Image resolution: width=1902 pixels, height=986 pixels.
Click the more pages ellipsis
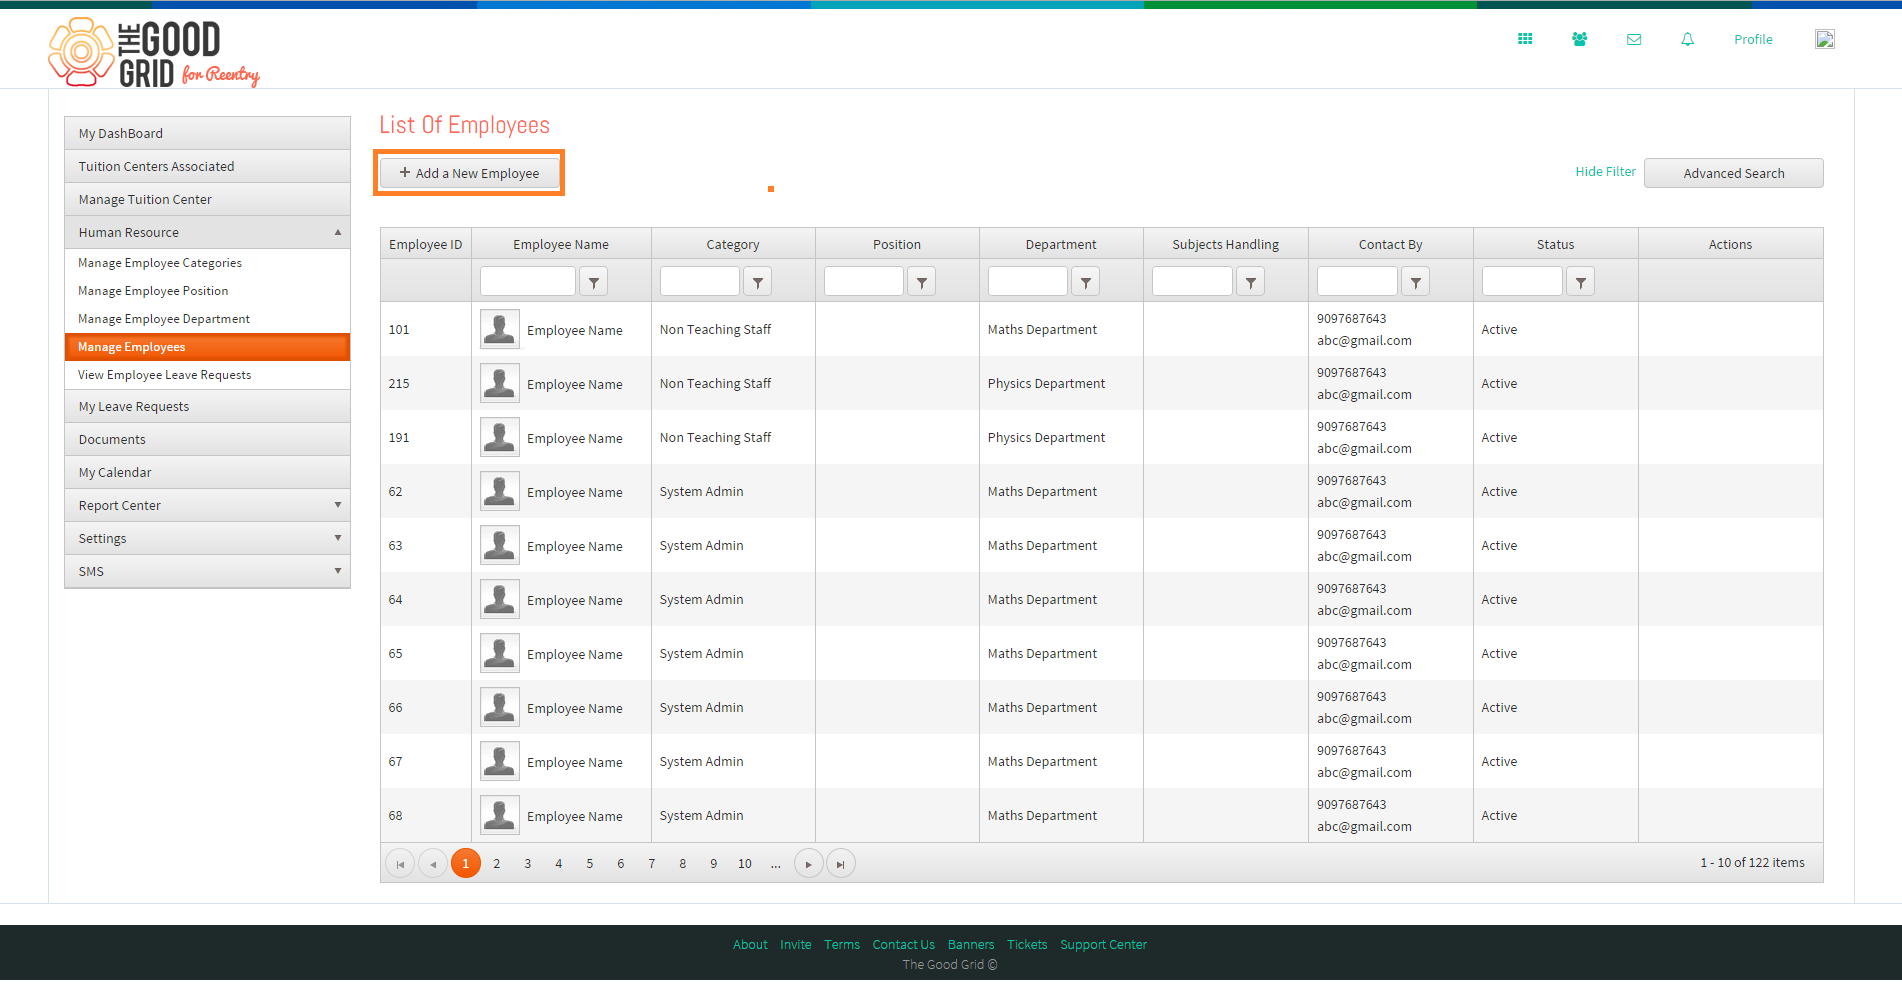click(776, 864)
